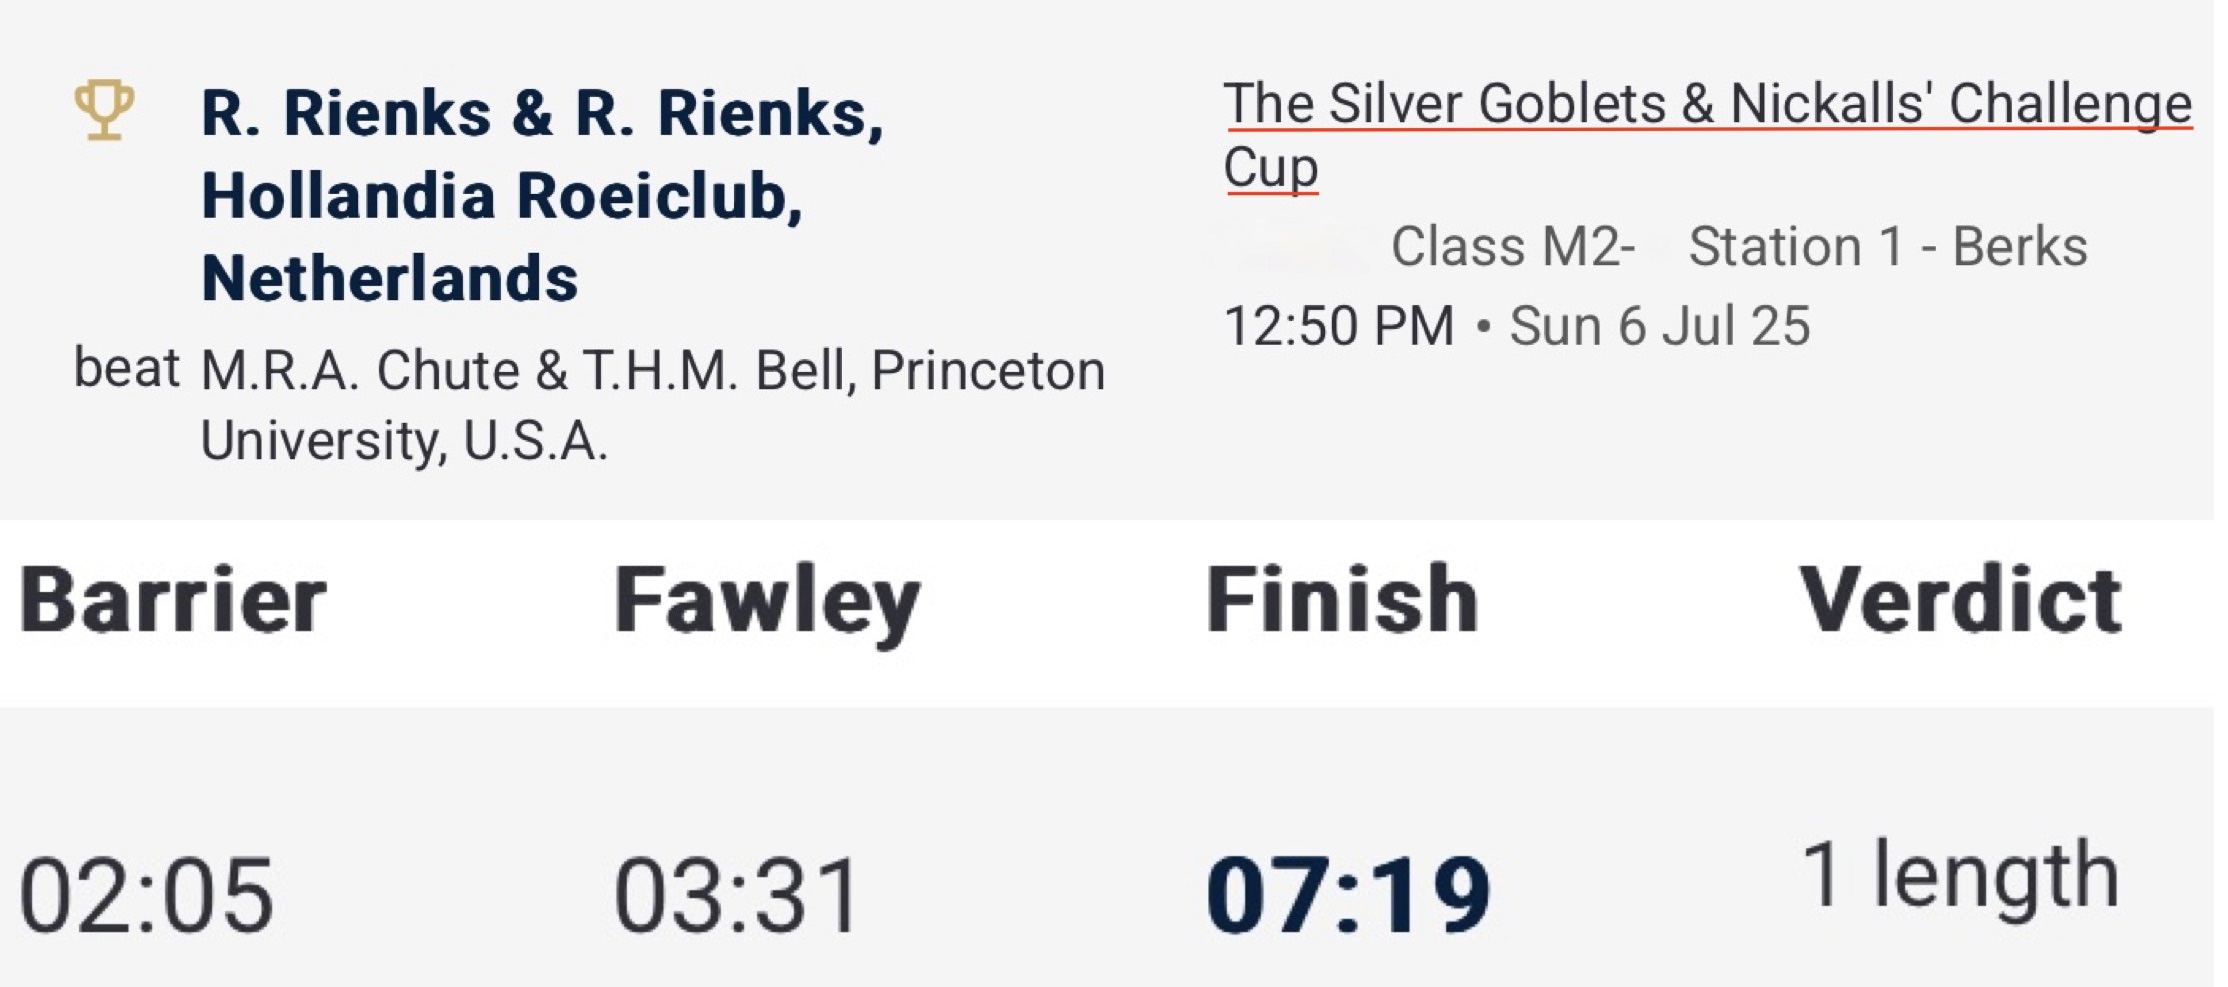Click the 12:50 PM race time
2228x987 pixels.
point(1338,326)
